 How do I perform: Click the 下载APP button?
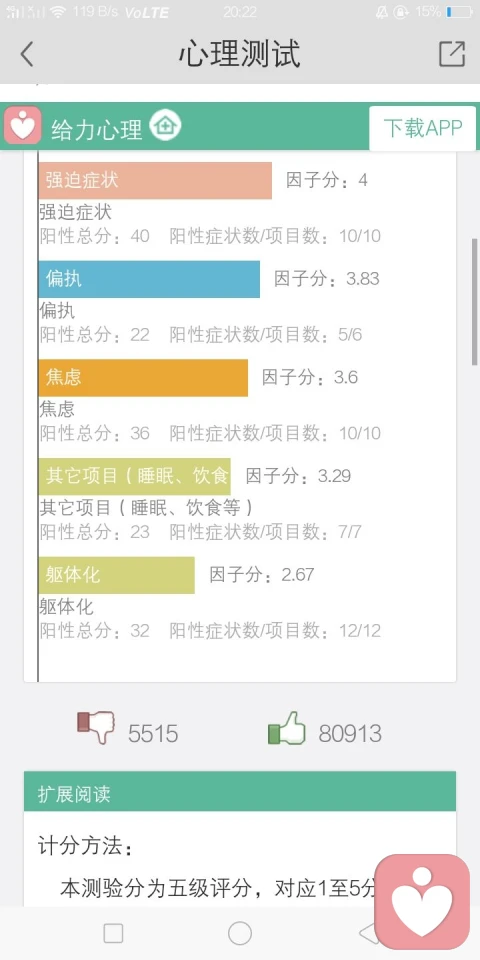[x=422, y=128]
